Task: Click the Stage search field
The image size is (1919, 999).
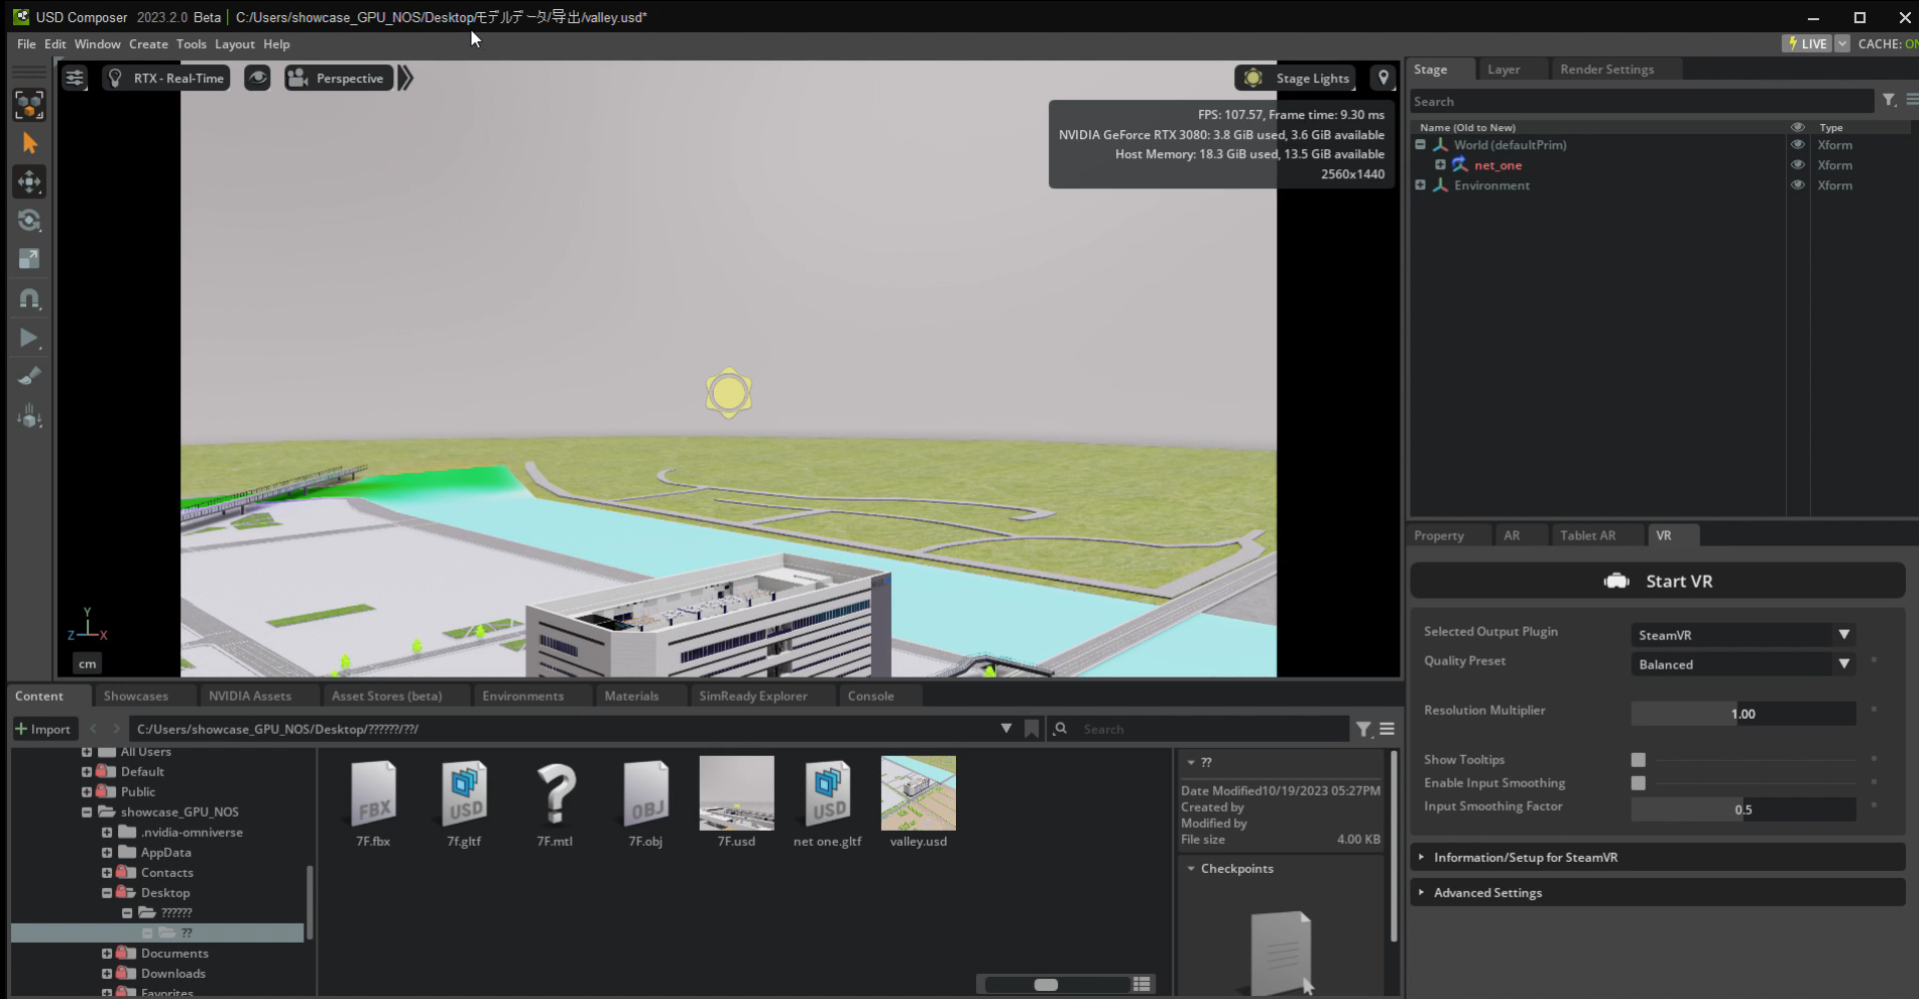Action: tap(1641, 101)
